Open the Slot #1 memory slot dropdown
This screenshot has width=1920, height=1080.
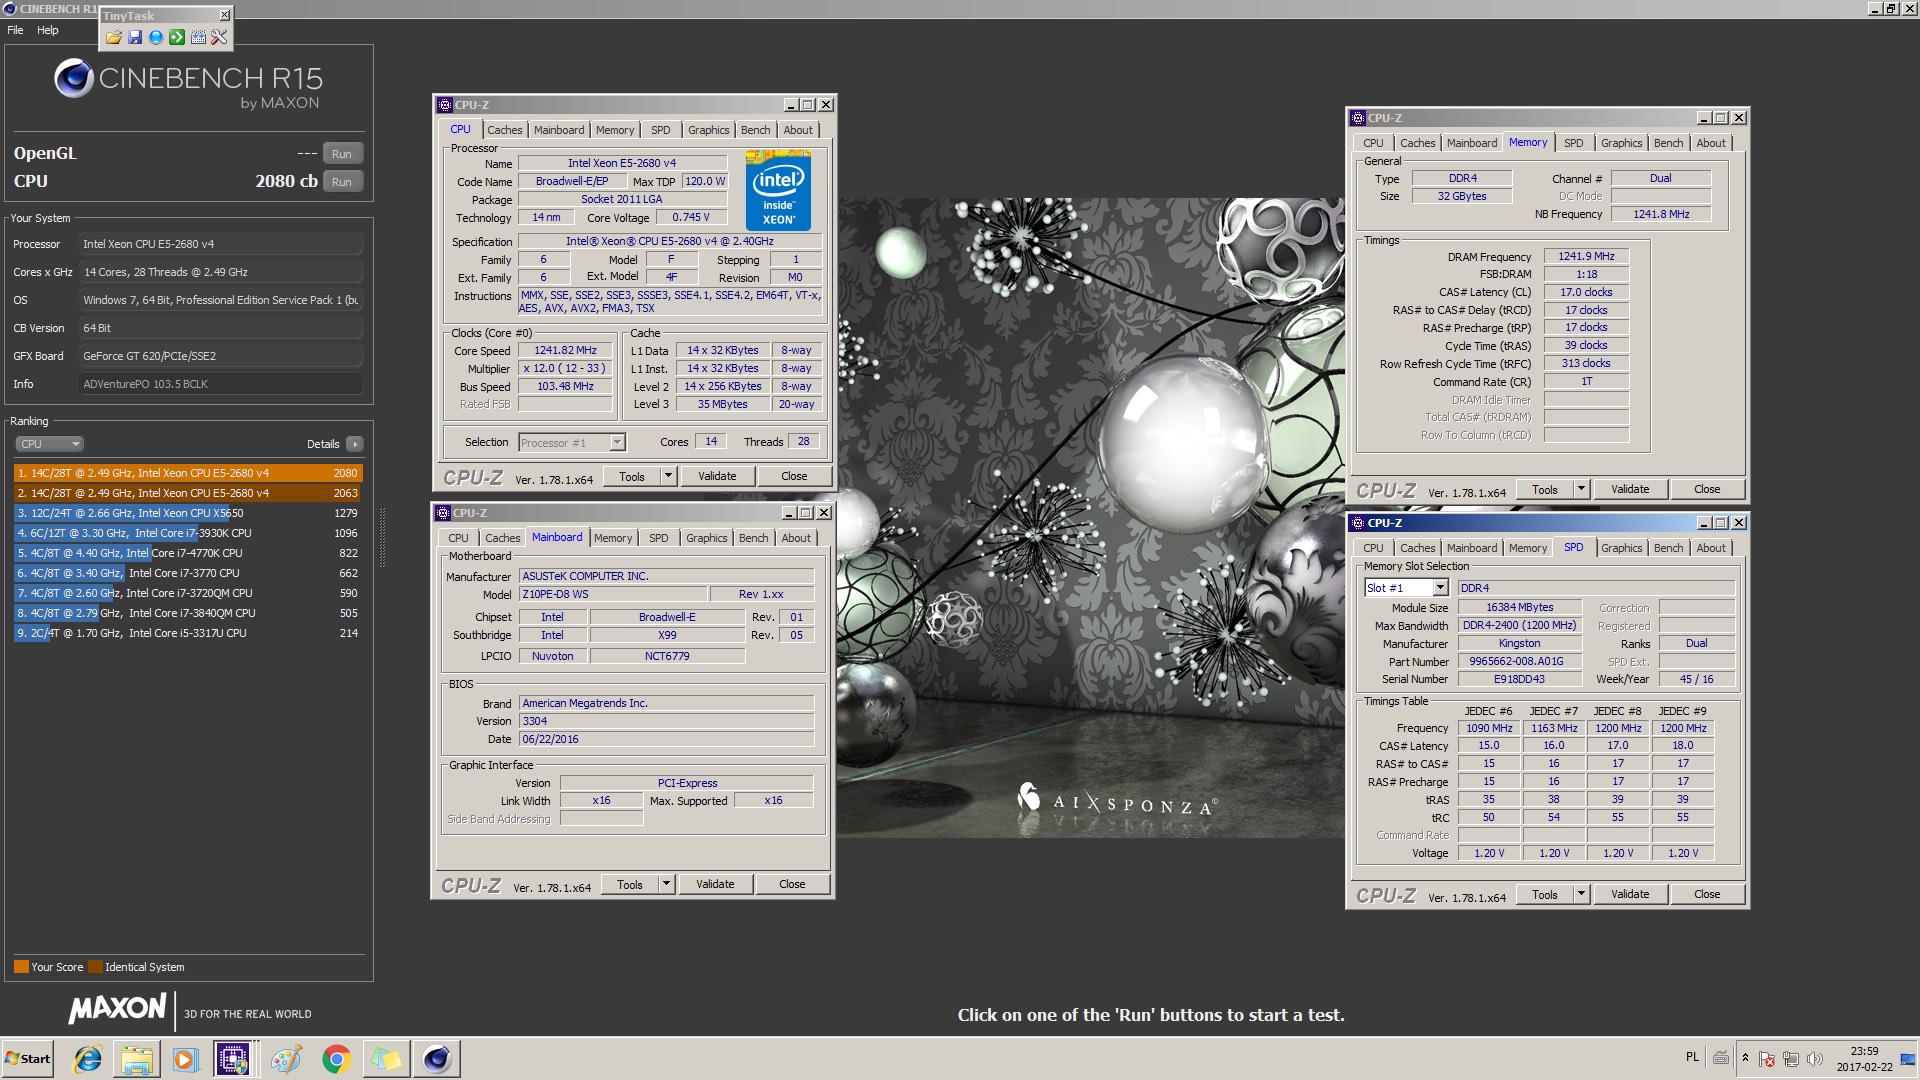point(1440,588)
